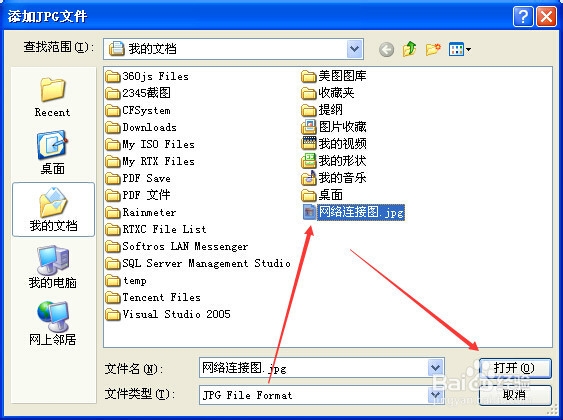Expand the 查找范围 location dropdown
Viewport: 563px width, 420px height.
tap(355, 49)
